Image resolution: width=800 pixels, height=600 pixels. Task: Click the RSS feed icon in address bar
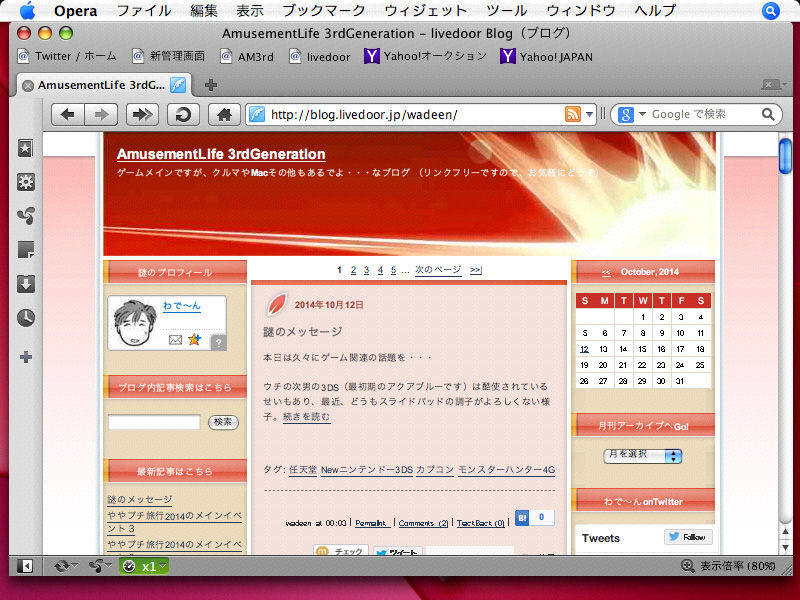click(572, 114)
